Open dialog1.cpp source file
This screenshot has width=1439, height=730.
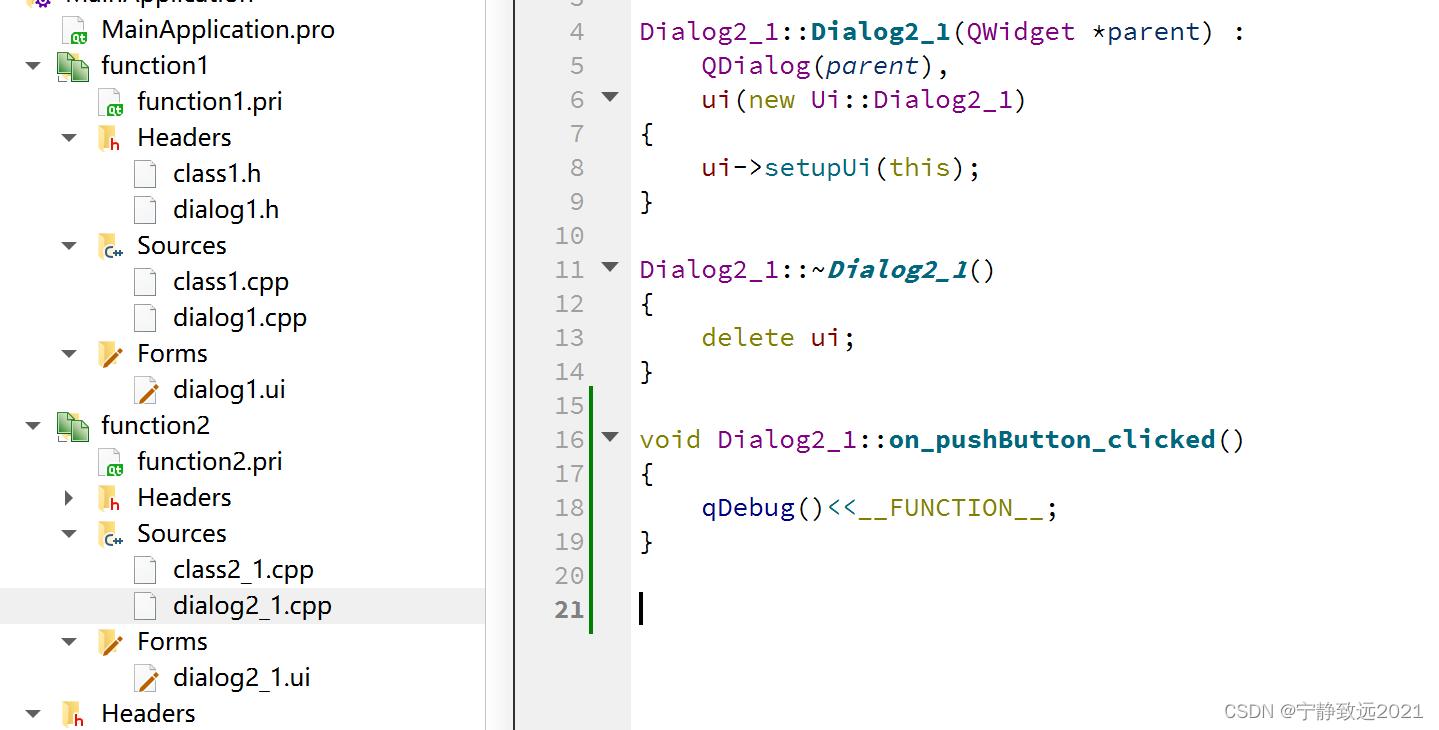click(239, 317)
